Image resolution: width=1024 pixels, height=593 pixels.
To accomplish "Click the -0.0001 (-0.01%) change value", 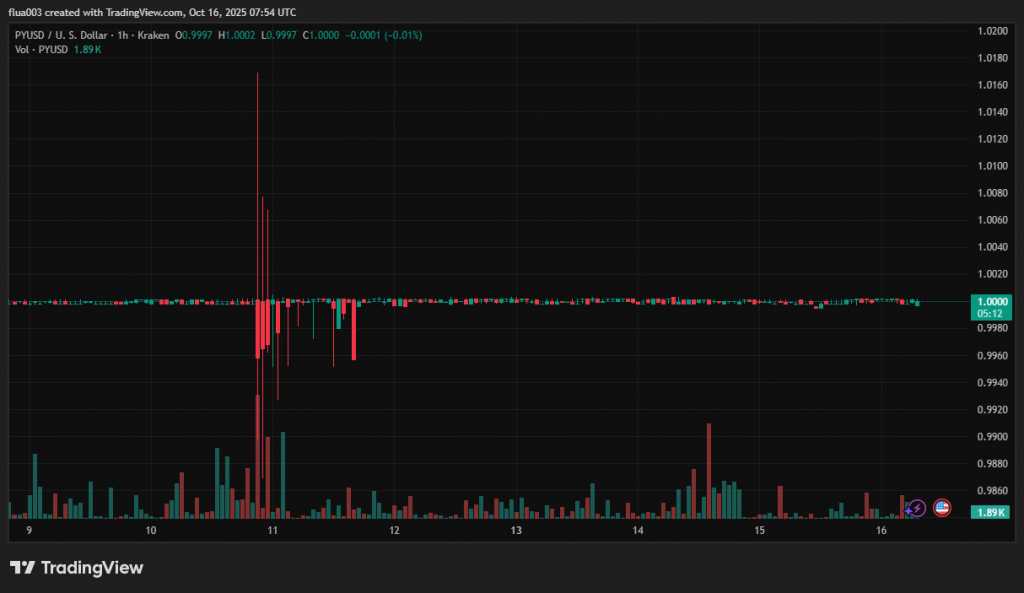I will click(x=383, y=35).
